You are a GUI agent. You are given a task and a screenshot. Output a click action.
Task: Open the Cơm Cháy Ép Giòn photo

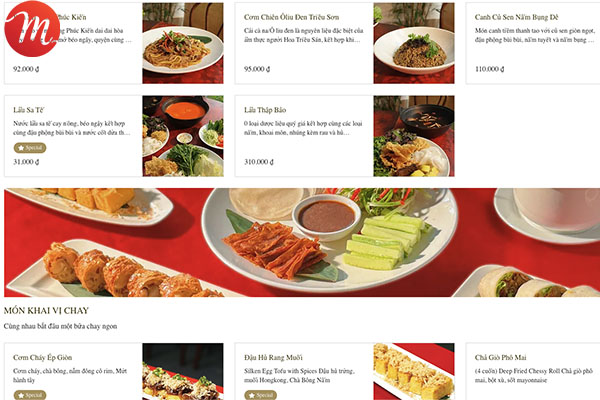[x=183, y=371]
